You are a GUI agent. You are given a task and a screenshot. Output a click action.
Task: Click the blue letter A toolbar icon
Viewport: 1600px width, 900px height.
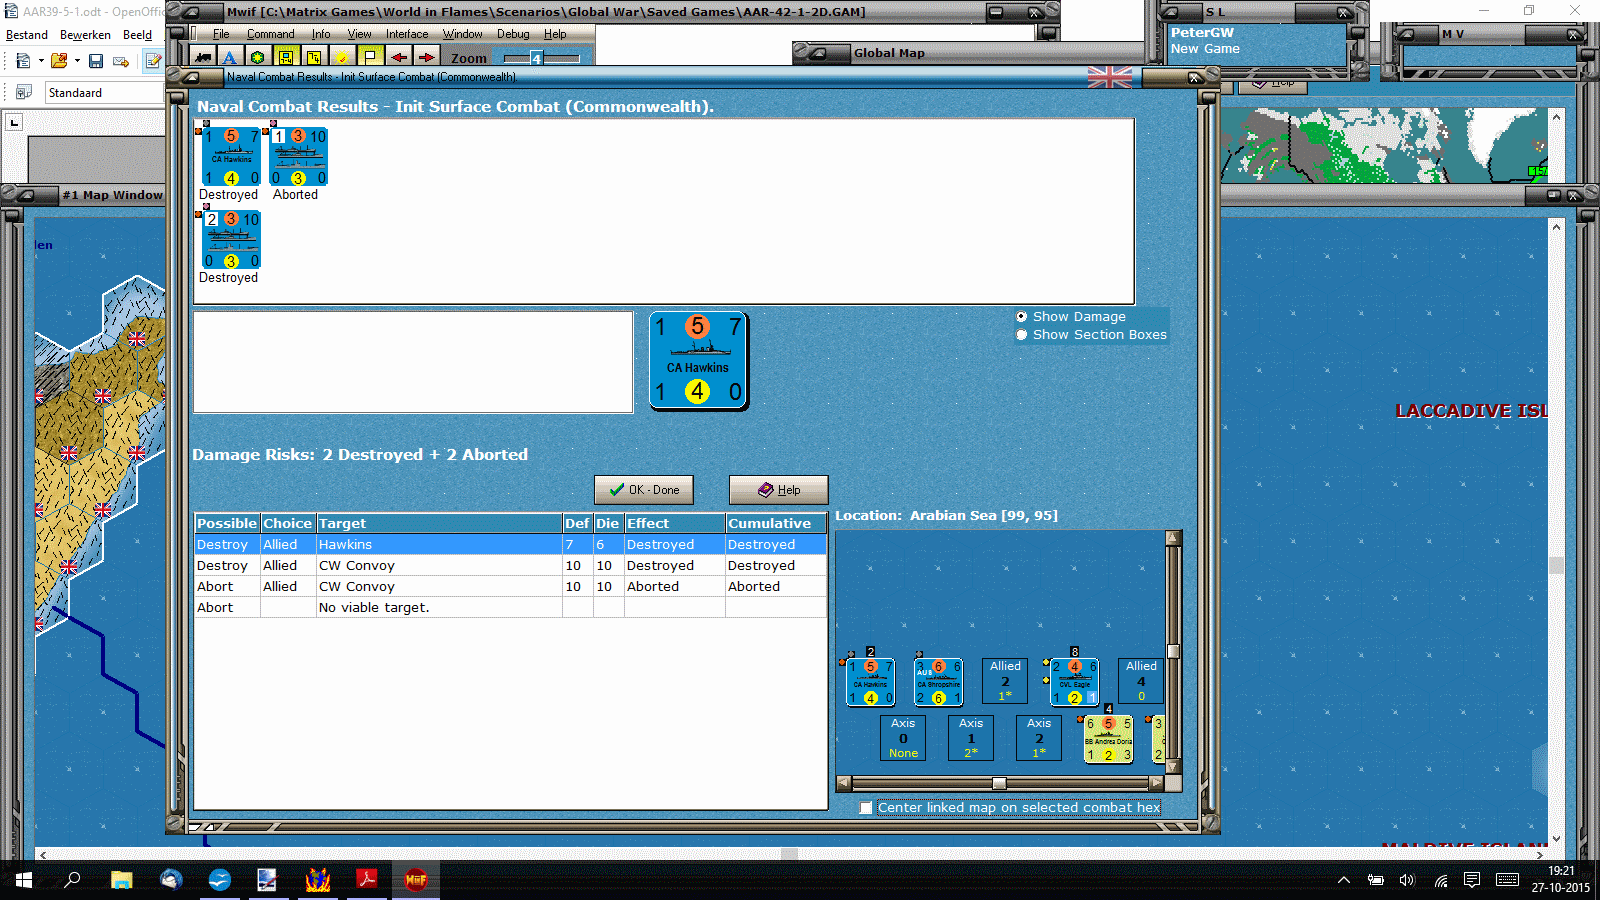(230, 57)
